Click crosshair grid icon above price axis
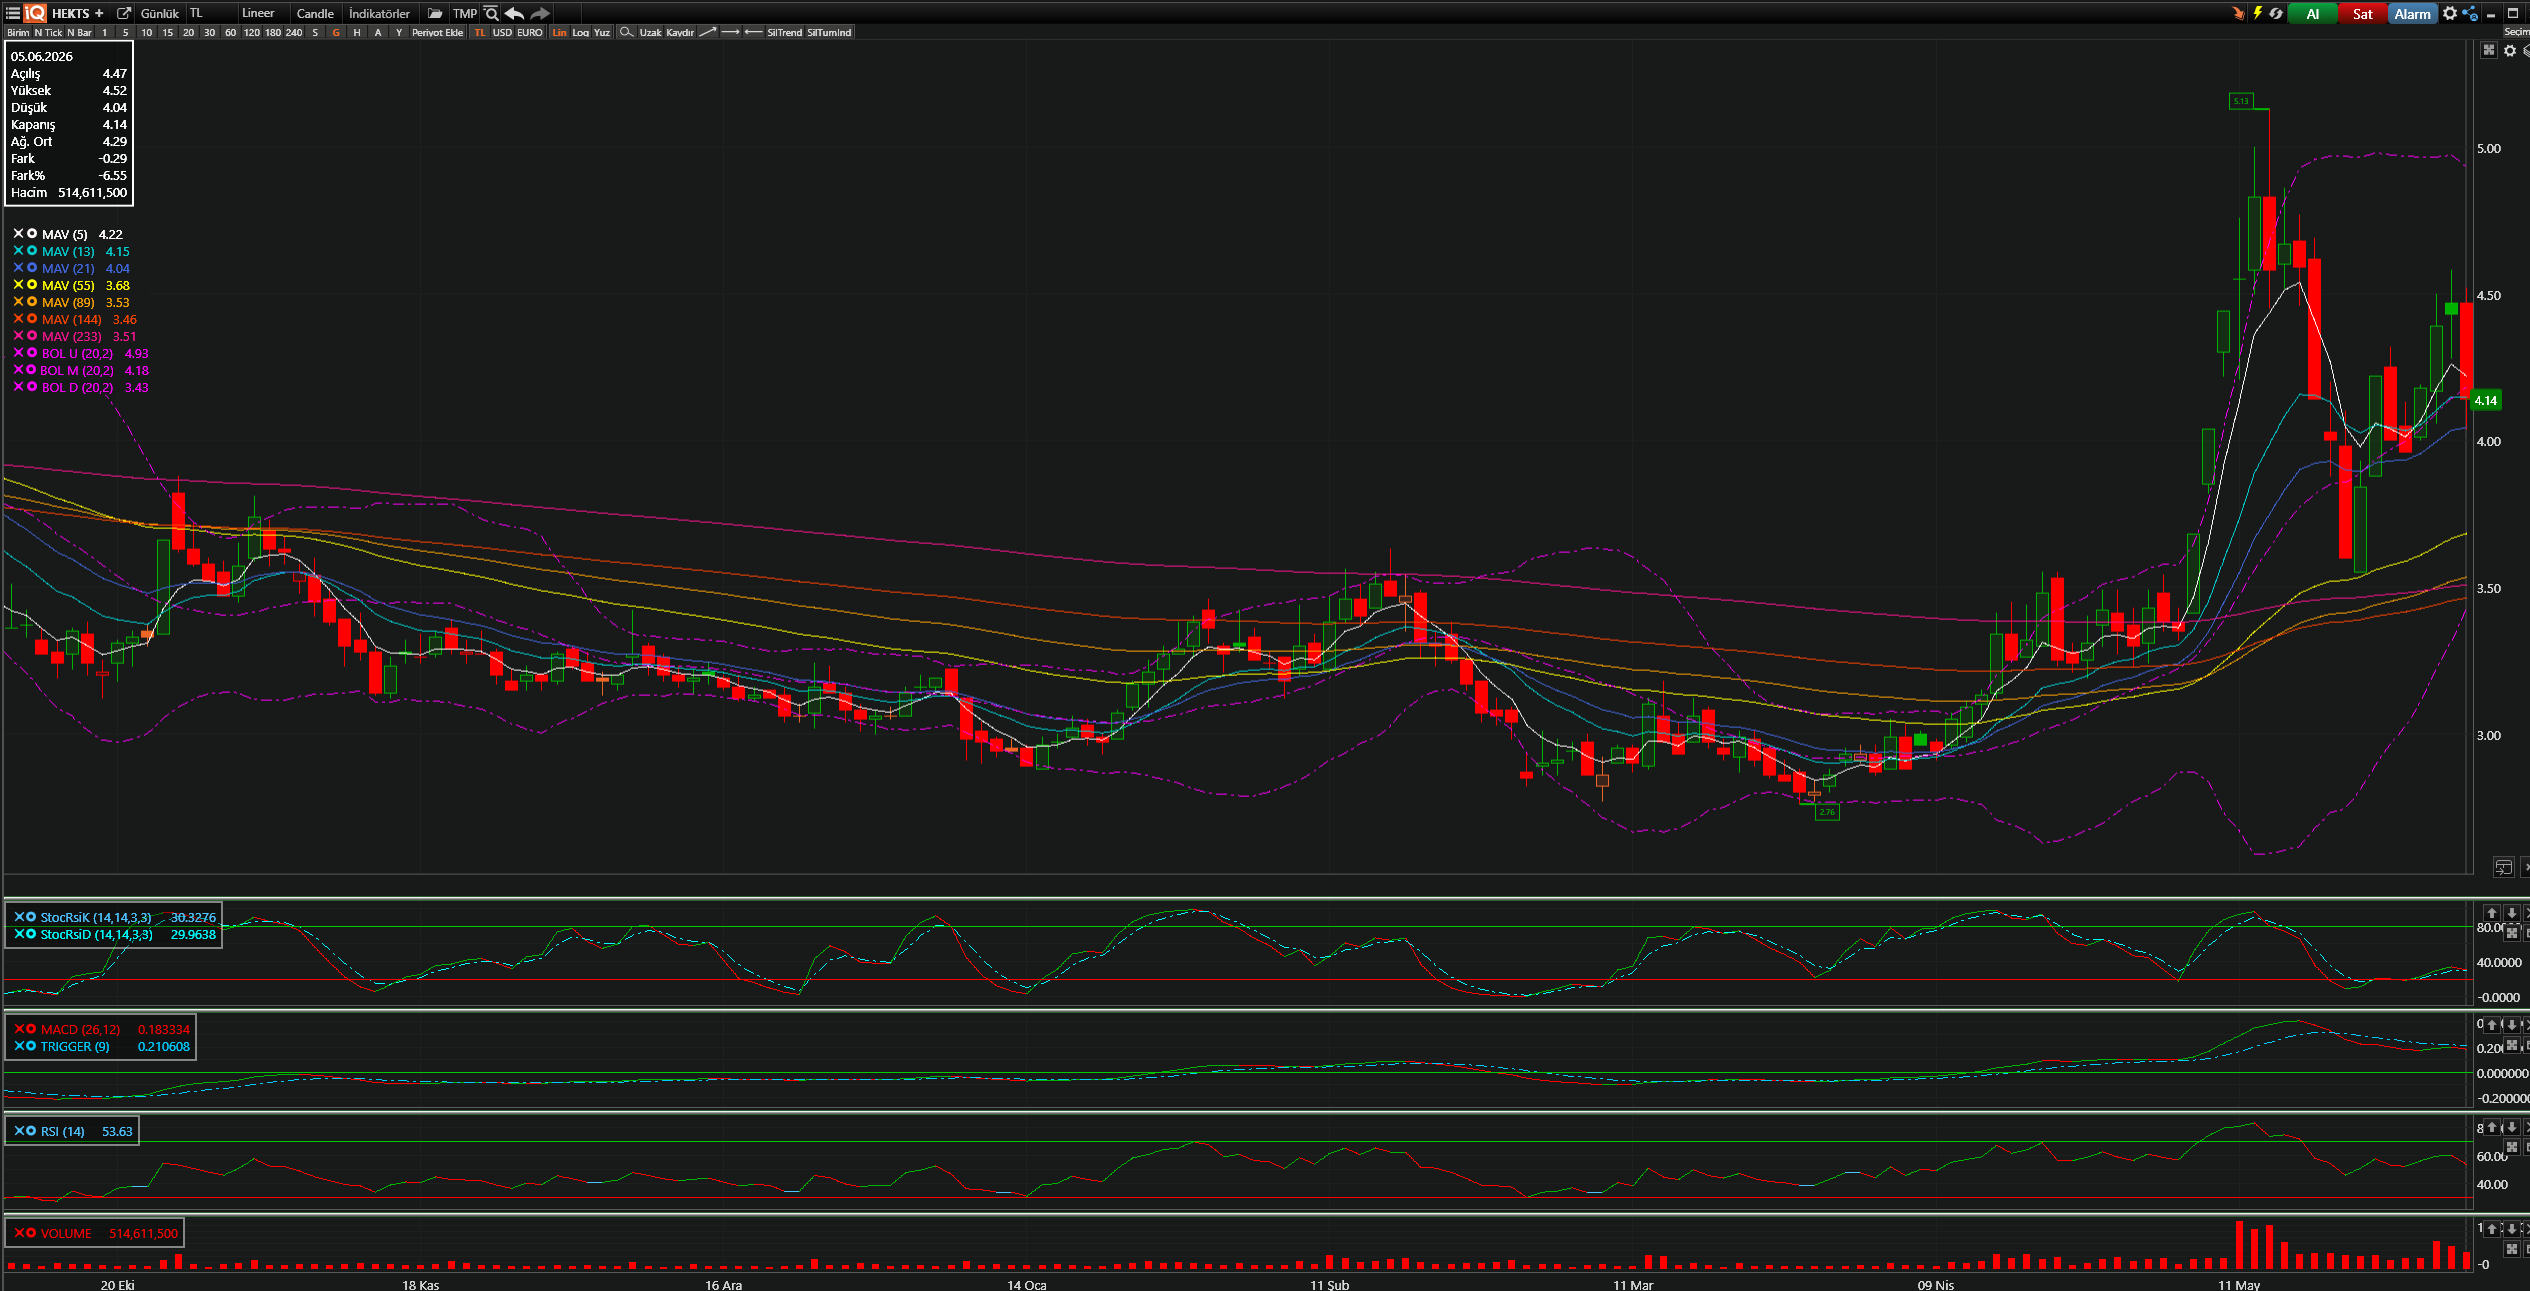Viewport: 2530px width, 1291px height. [2489, 50]
